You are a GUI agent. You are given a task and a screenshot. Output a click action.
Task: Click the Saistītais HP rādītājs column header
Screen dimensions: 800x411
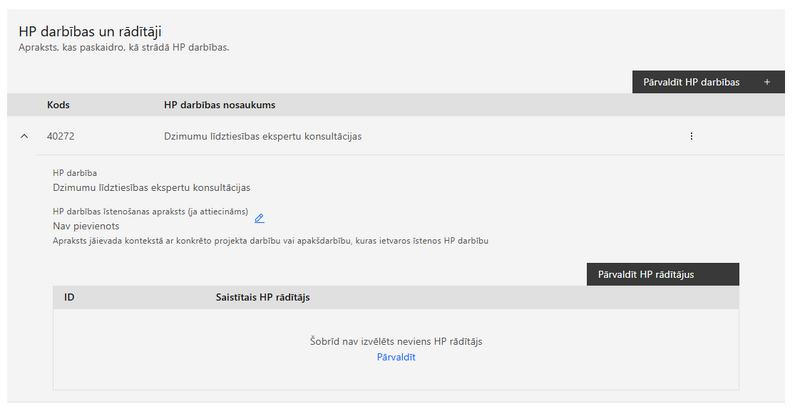[262, 297]
